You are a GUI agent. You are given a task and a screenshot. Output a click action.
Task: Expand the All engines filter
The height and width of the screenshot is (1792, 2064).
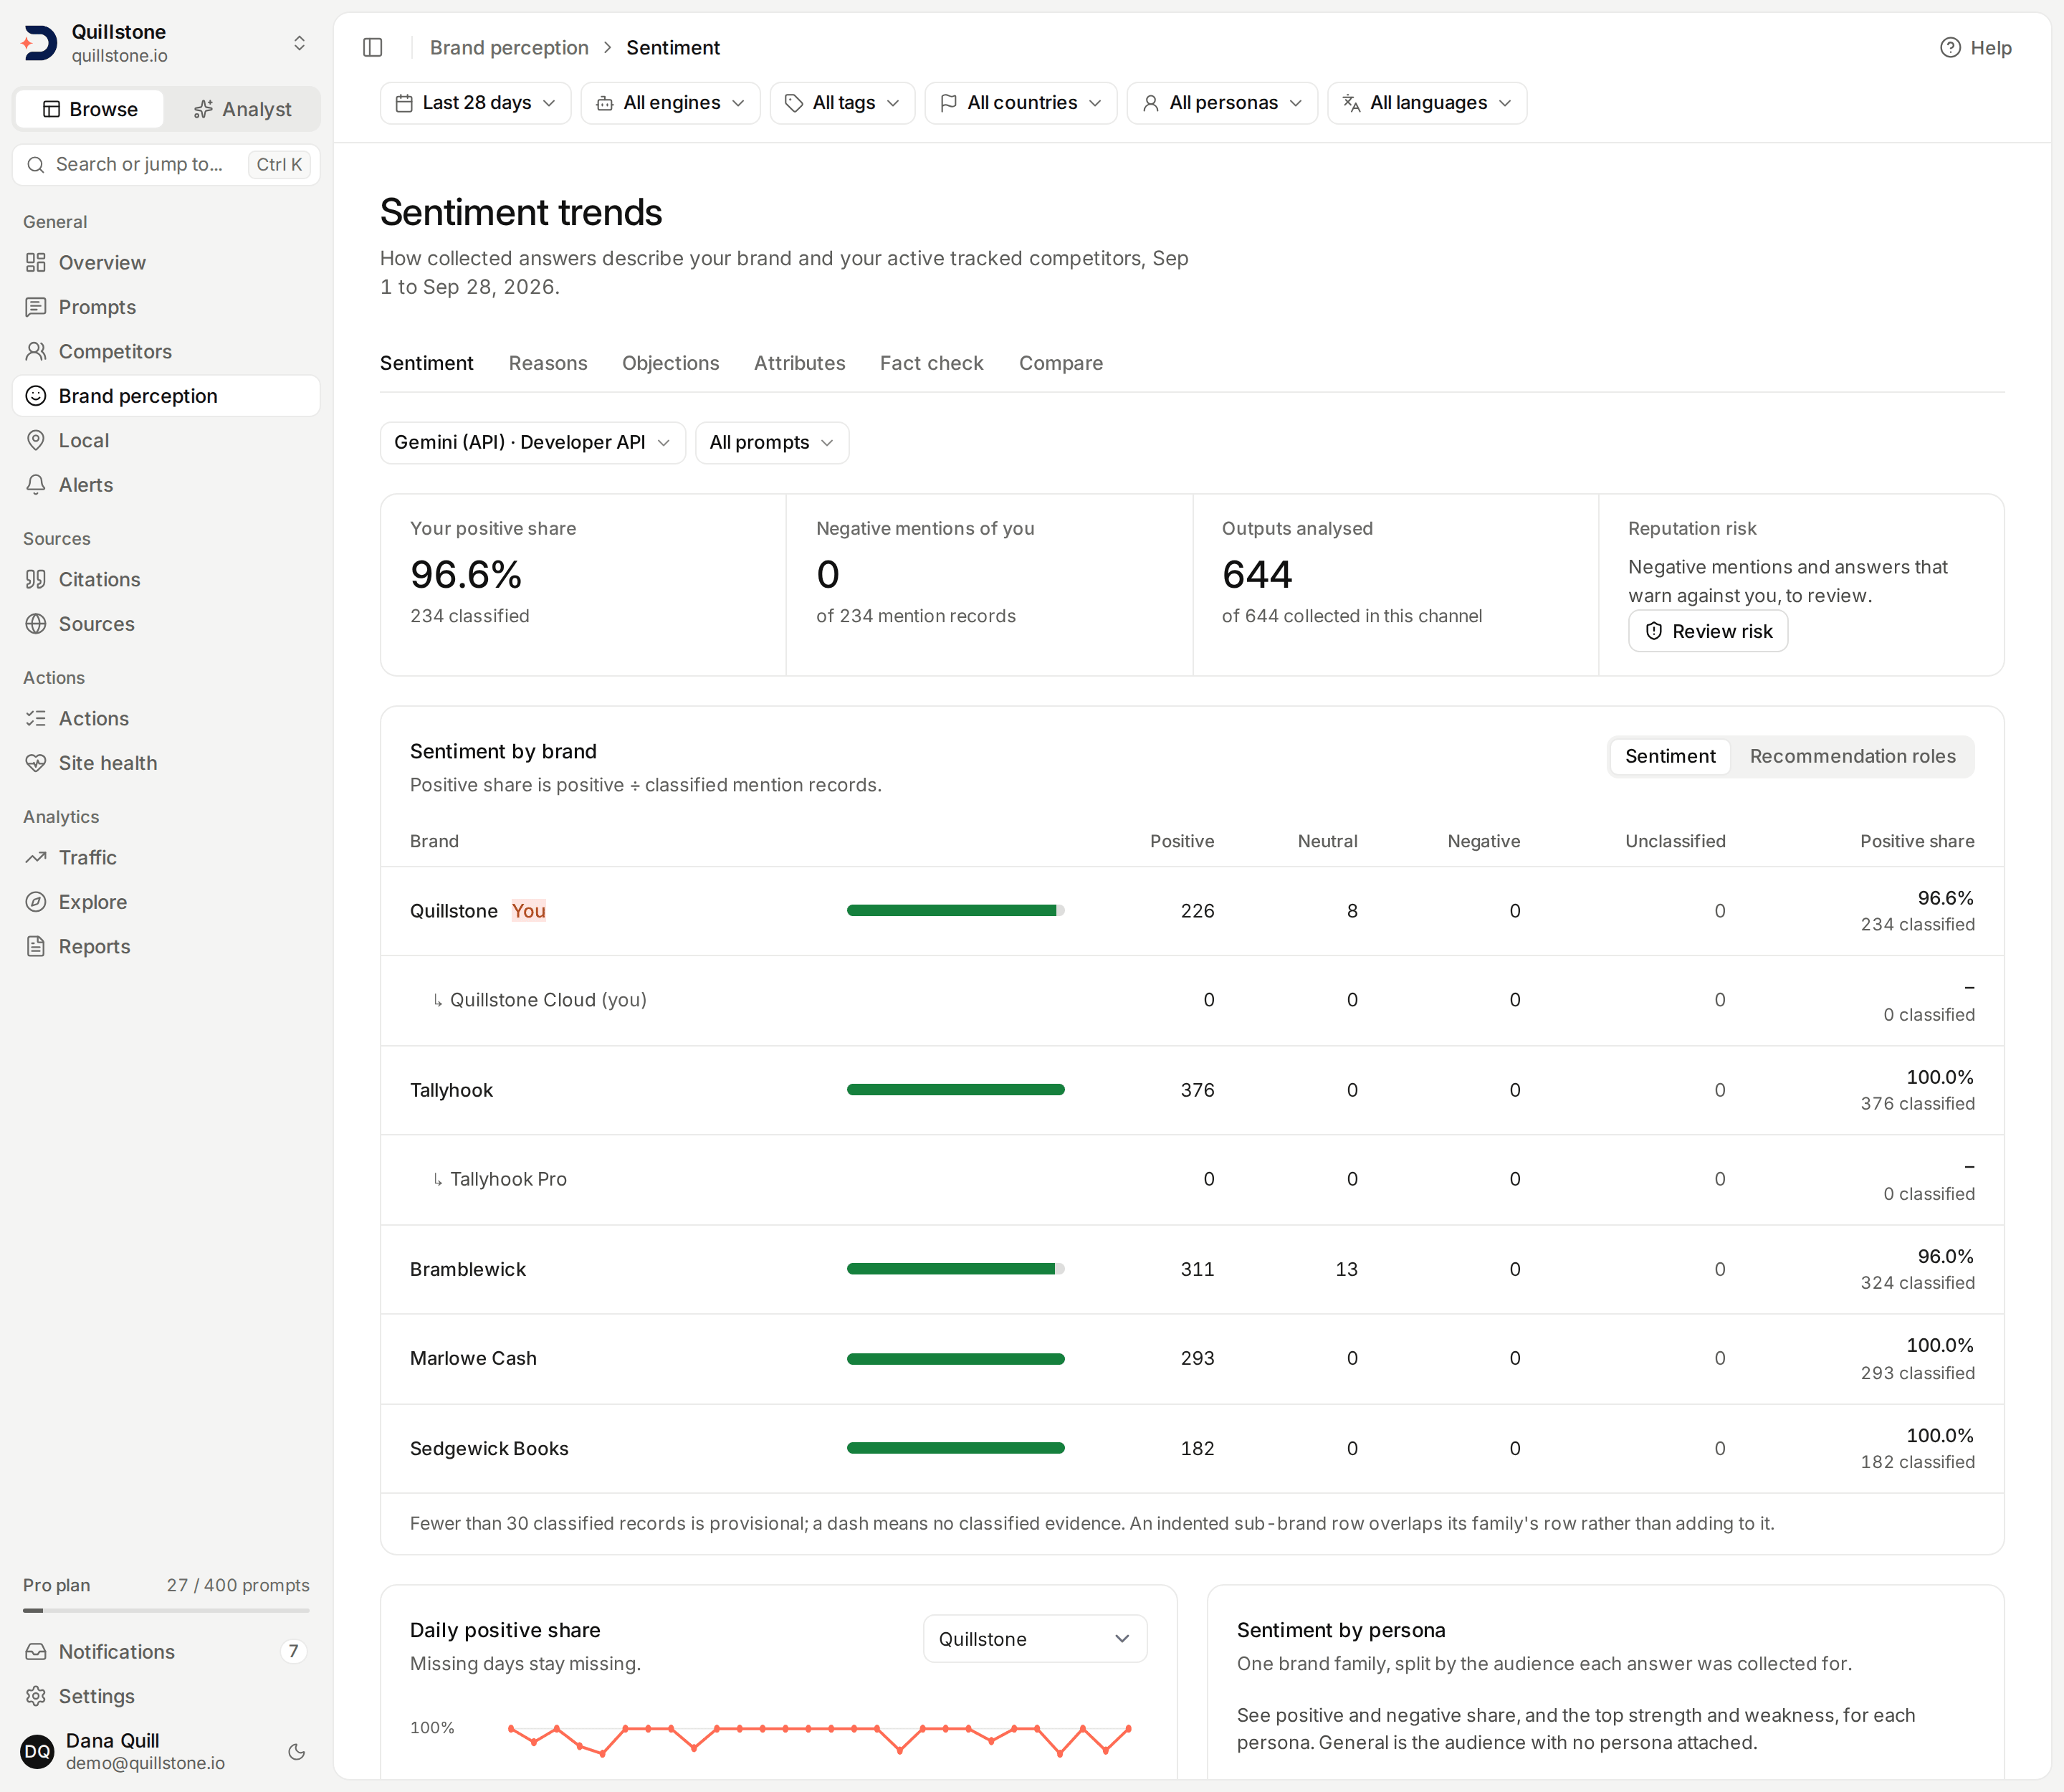[670, 103]
